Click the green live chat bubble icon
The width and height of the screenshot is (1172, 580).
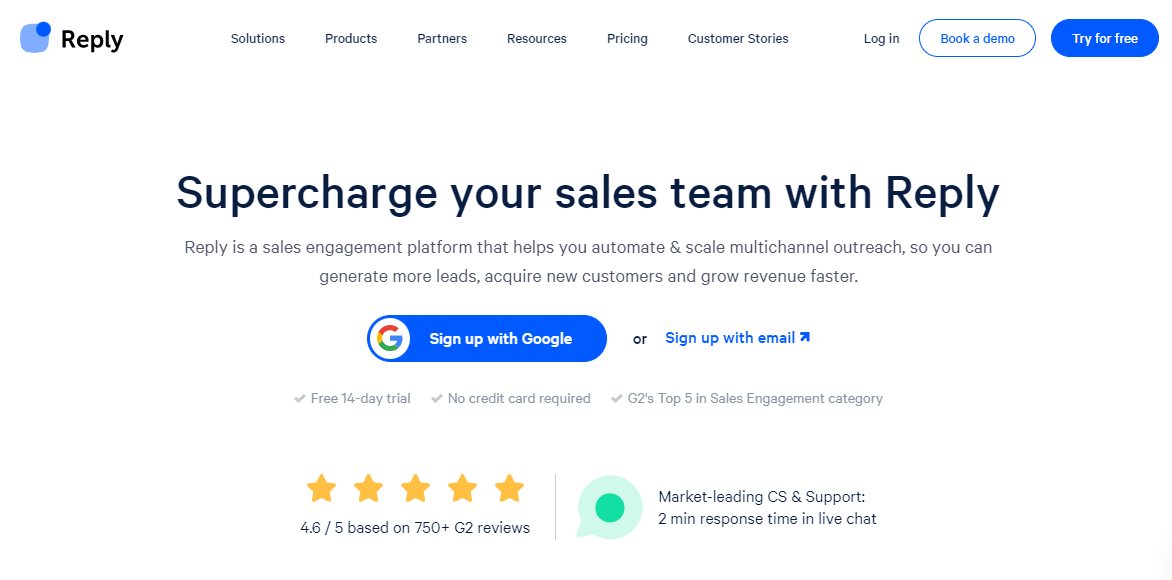pos(609,507)
